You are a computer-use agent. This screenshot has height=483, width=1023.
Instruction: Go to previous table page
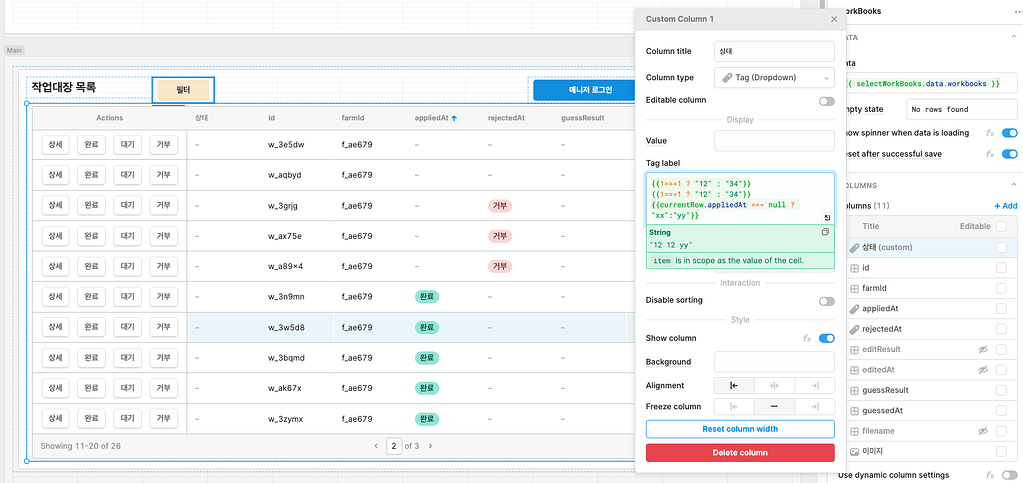376,446
